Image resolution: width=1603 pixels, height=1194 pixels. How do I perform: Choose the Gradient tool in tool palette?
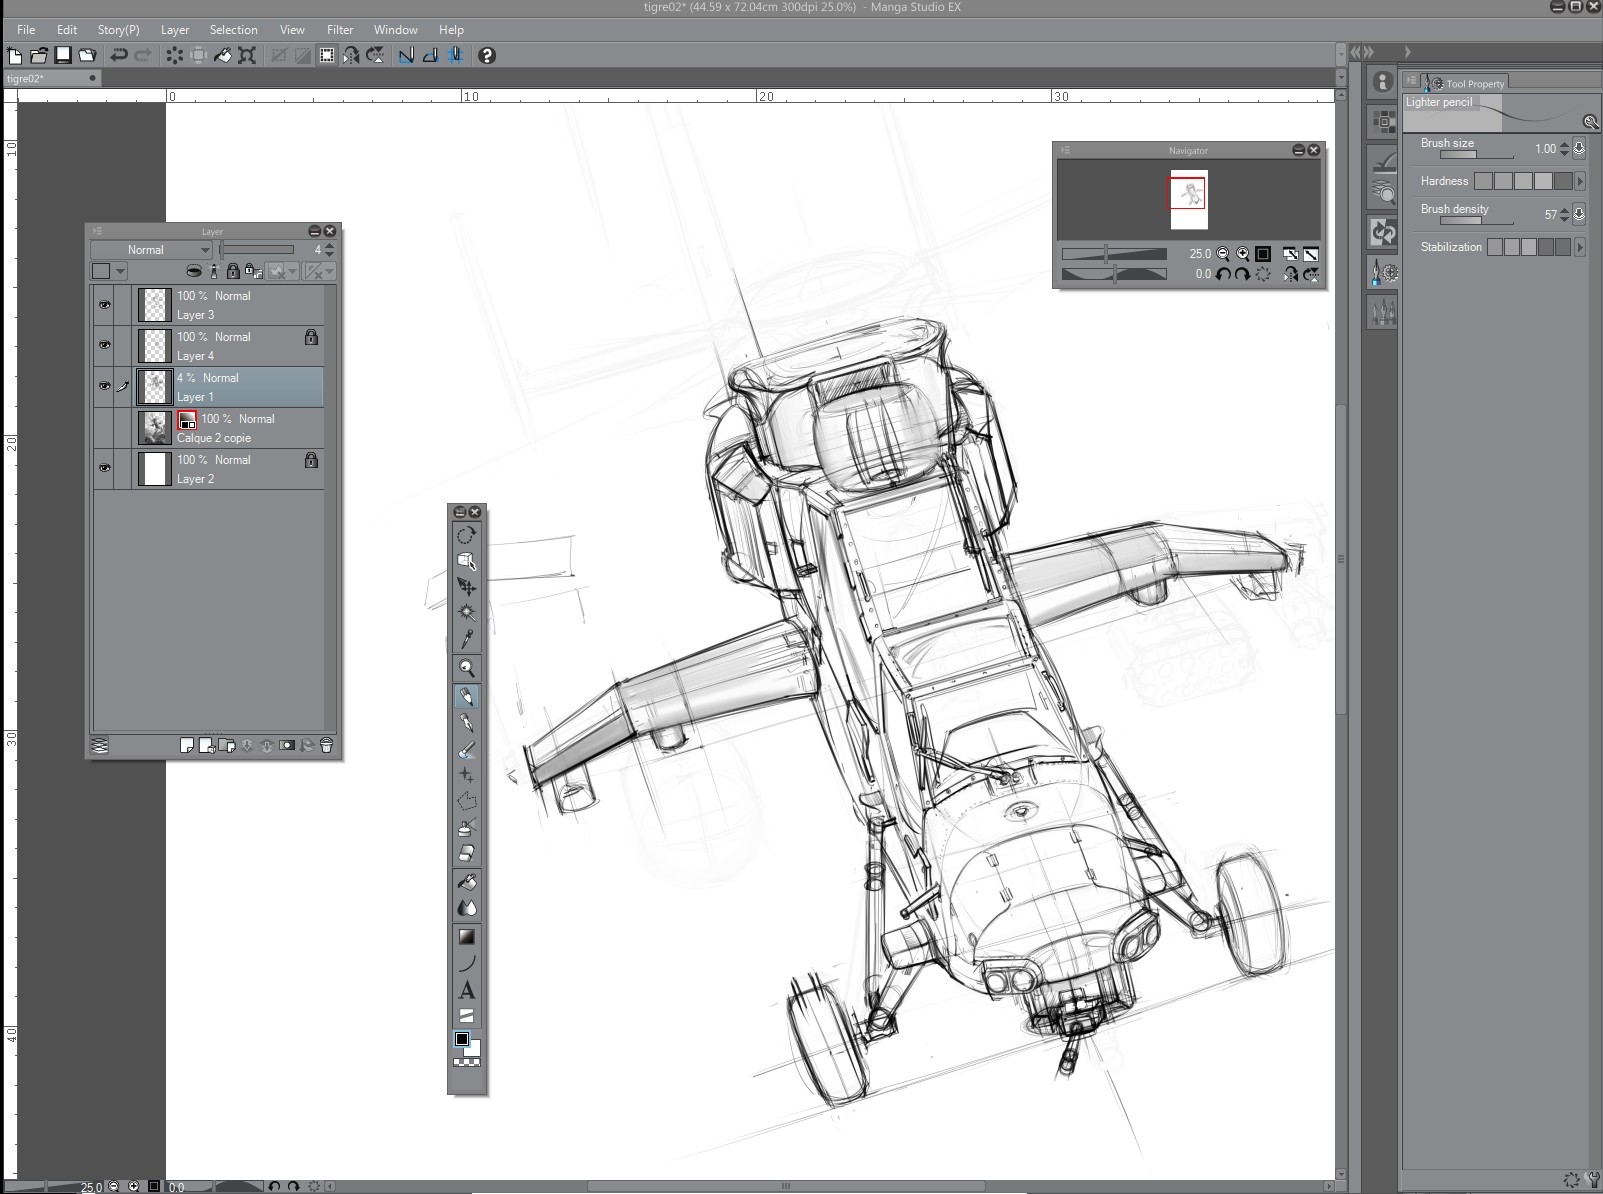tap(466, 936)
